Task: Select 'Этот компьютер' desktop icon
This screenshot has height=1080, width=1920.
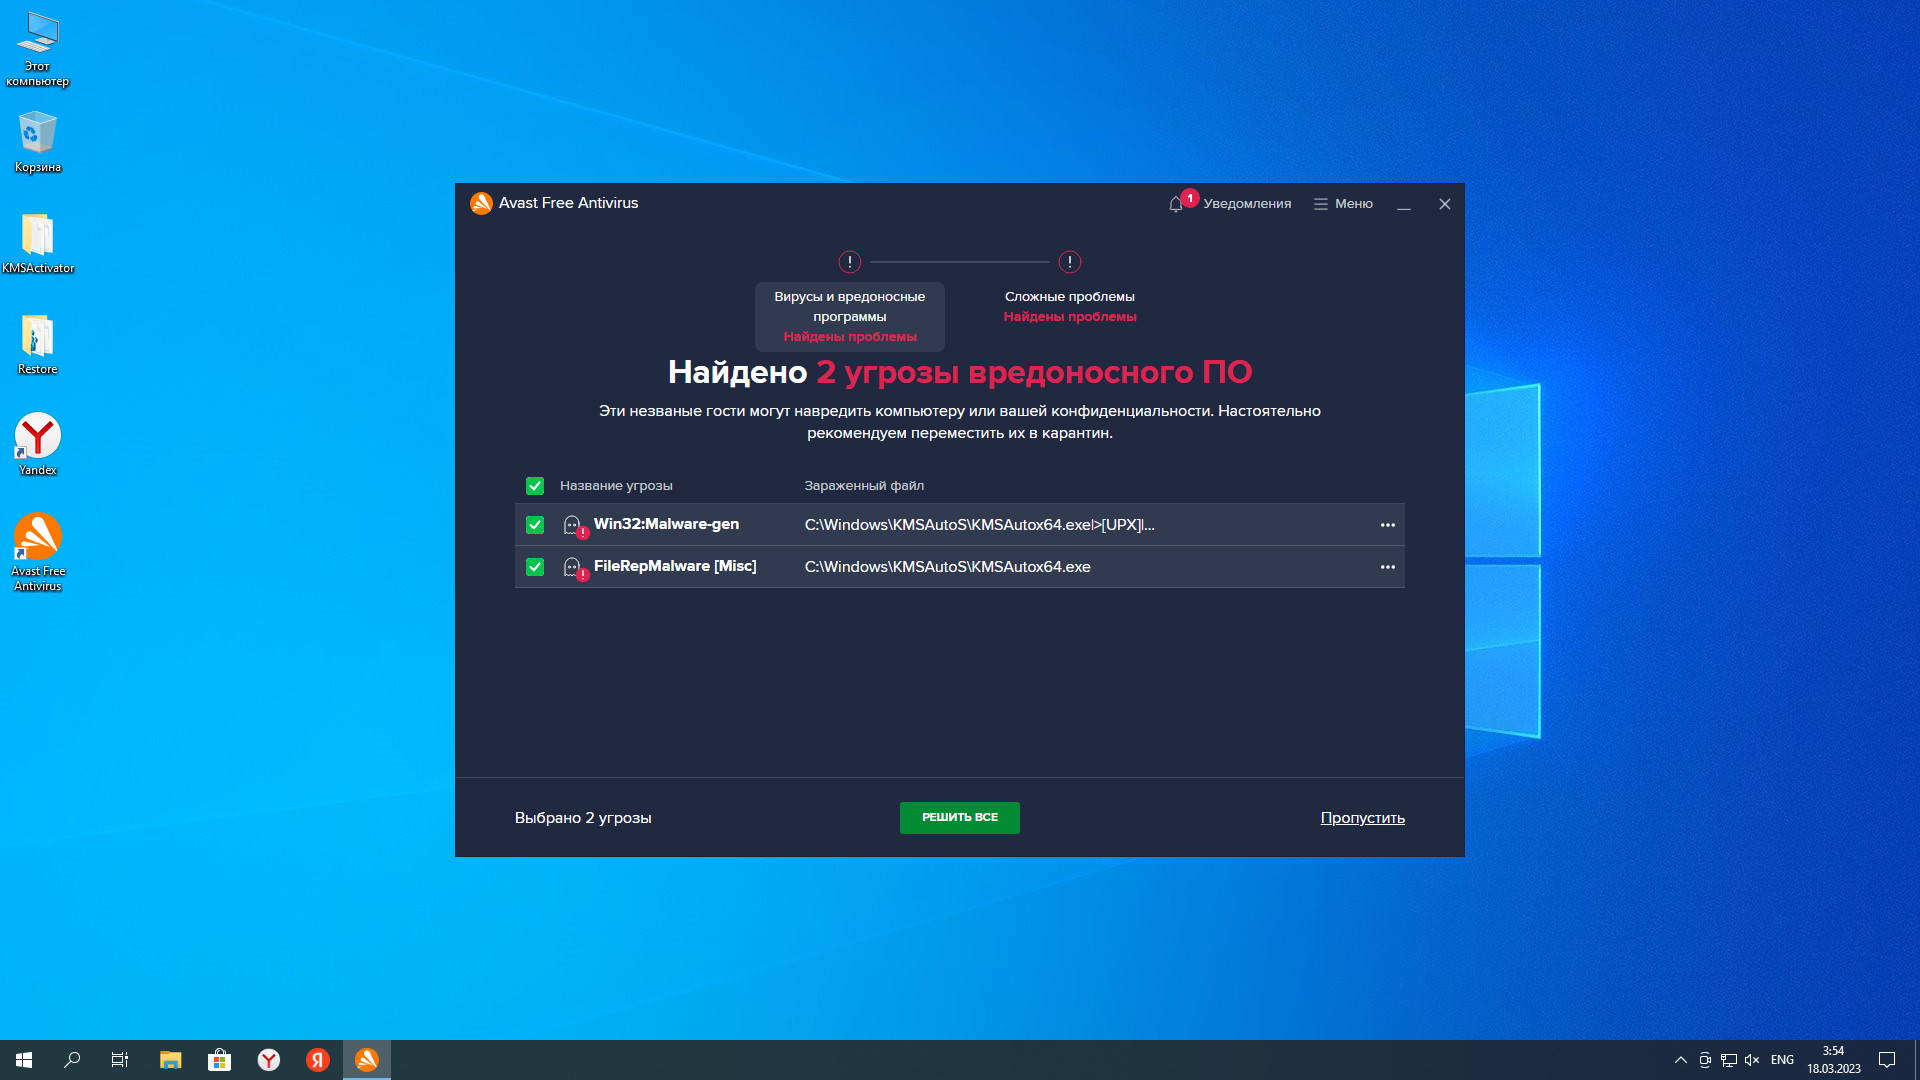Action: 38,50
